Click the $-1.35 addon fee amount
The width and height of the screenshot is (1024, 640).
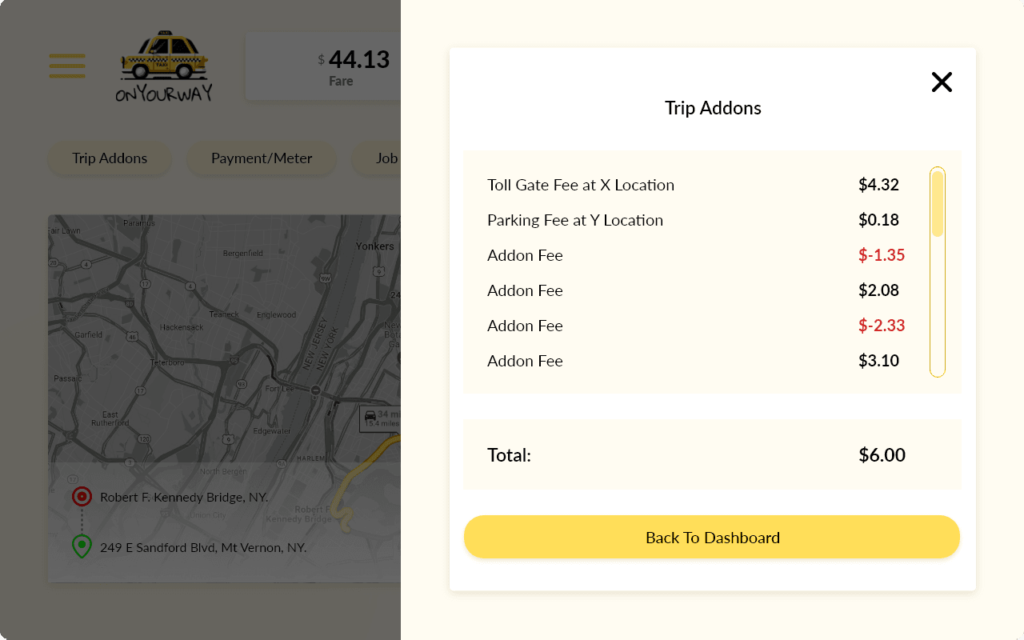pyautogui.click(x=881, y=255)
